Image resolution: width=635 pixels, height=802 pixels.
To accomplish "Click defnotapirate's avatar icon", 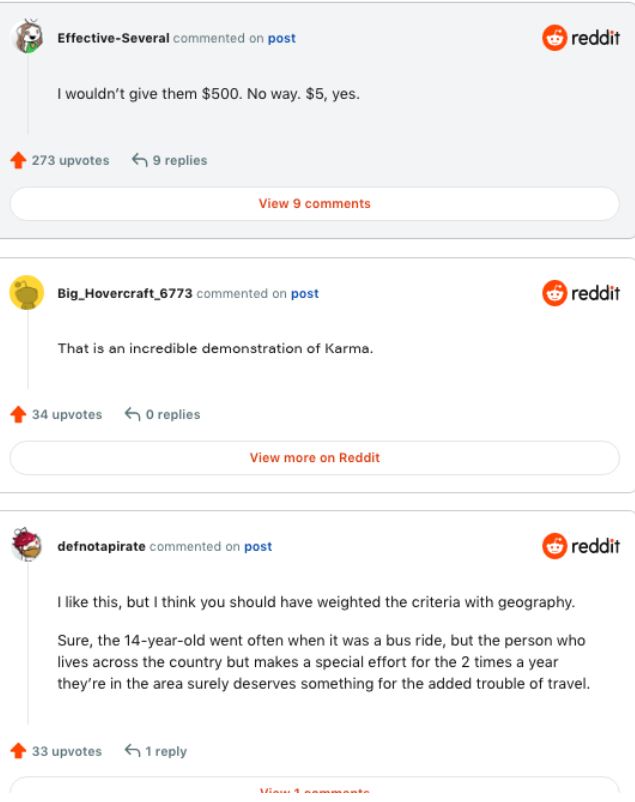I will pos(26,546).
